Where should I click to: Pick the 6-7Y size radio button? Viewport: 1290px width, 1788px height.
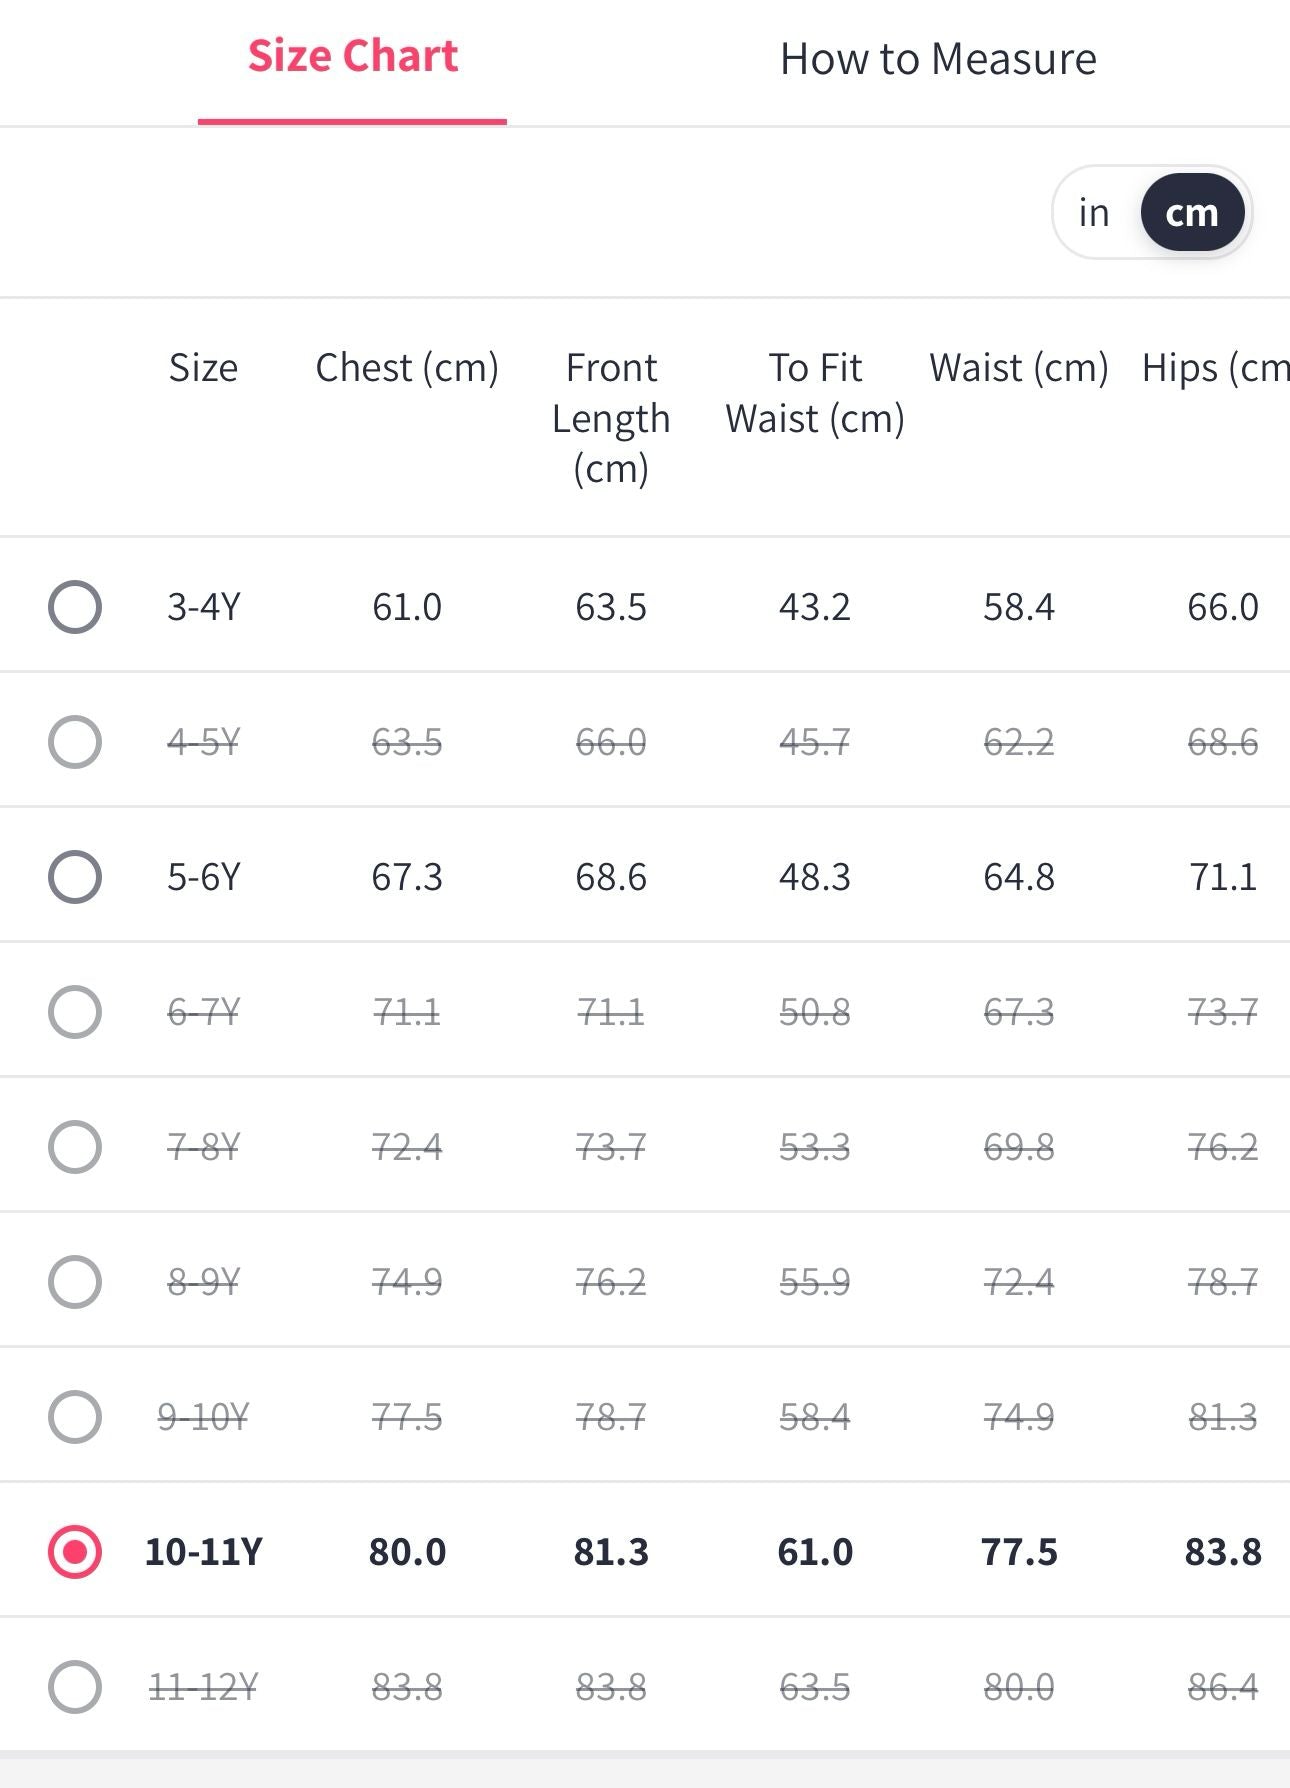[x=75, y=1012]
